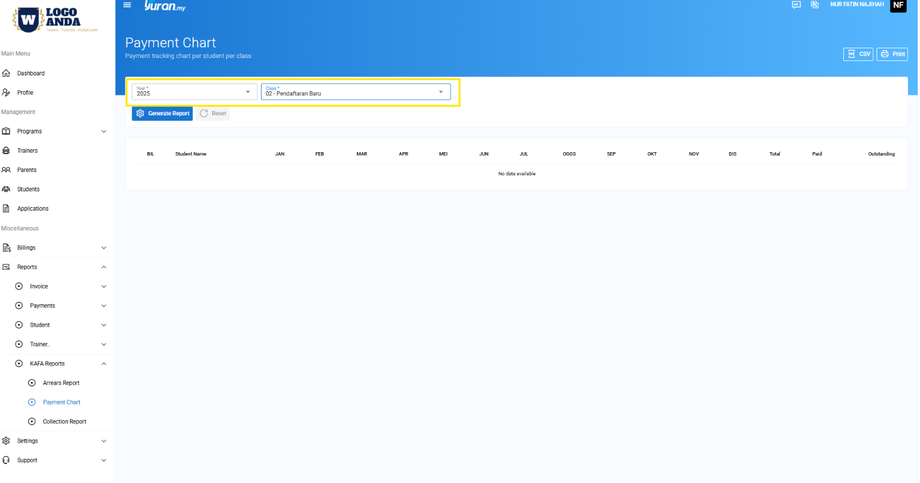Collapse the KAFA Reports chevron
The height and width of the screenshot is (483, 920).
point(104,364)
